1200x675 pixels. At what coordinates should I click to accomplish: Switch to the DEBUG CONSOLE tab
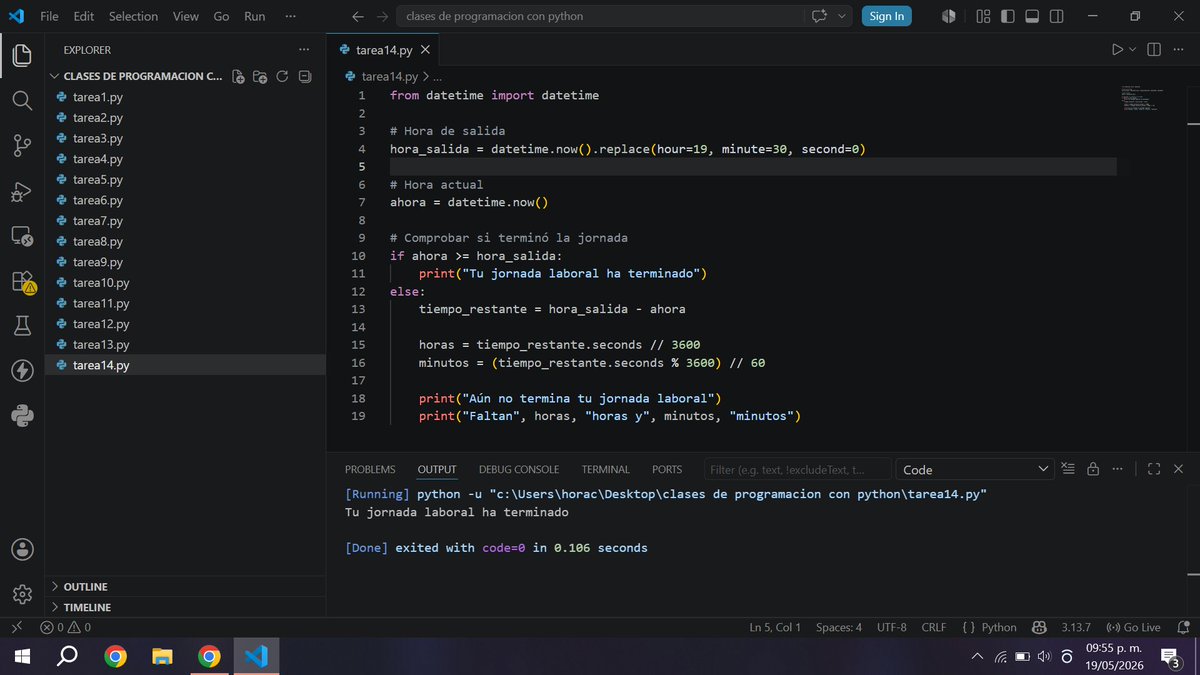point(519,469)
